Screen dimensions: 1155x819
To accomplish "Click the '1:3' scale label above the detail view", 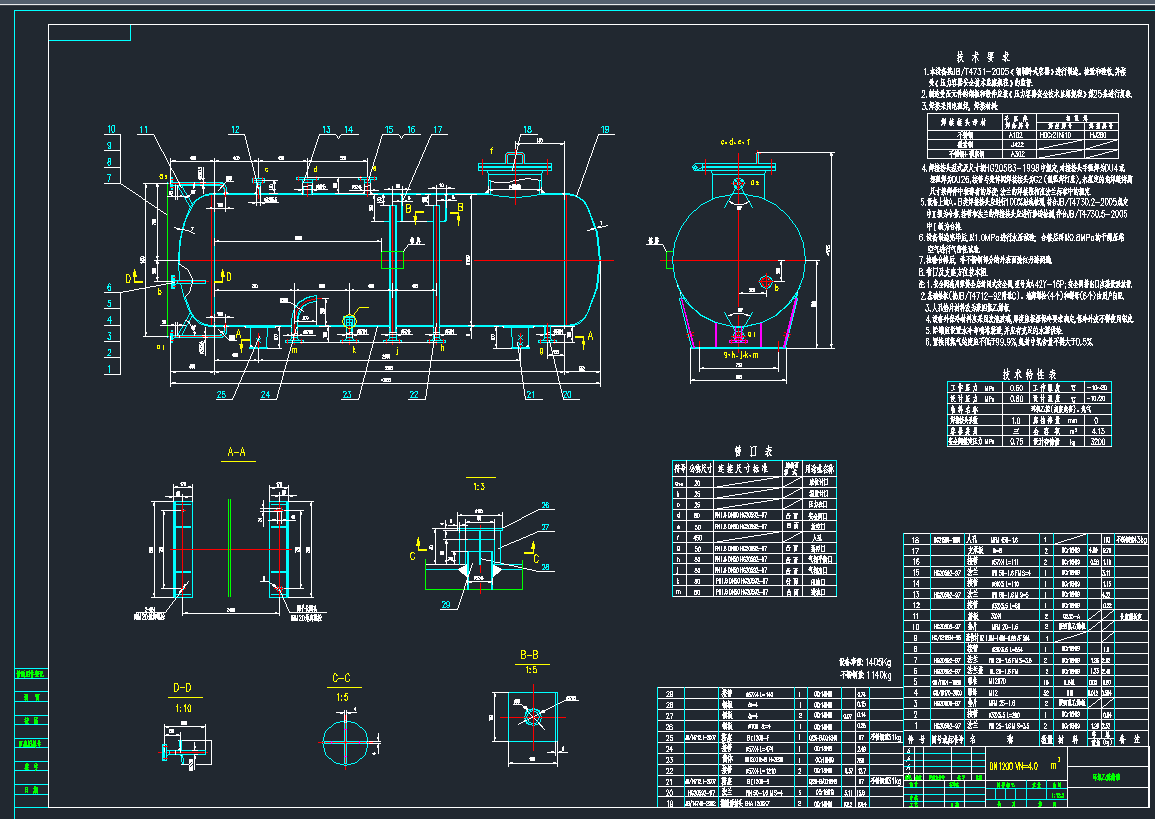I will 479,487.
